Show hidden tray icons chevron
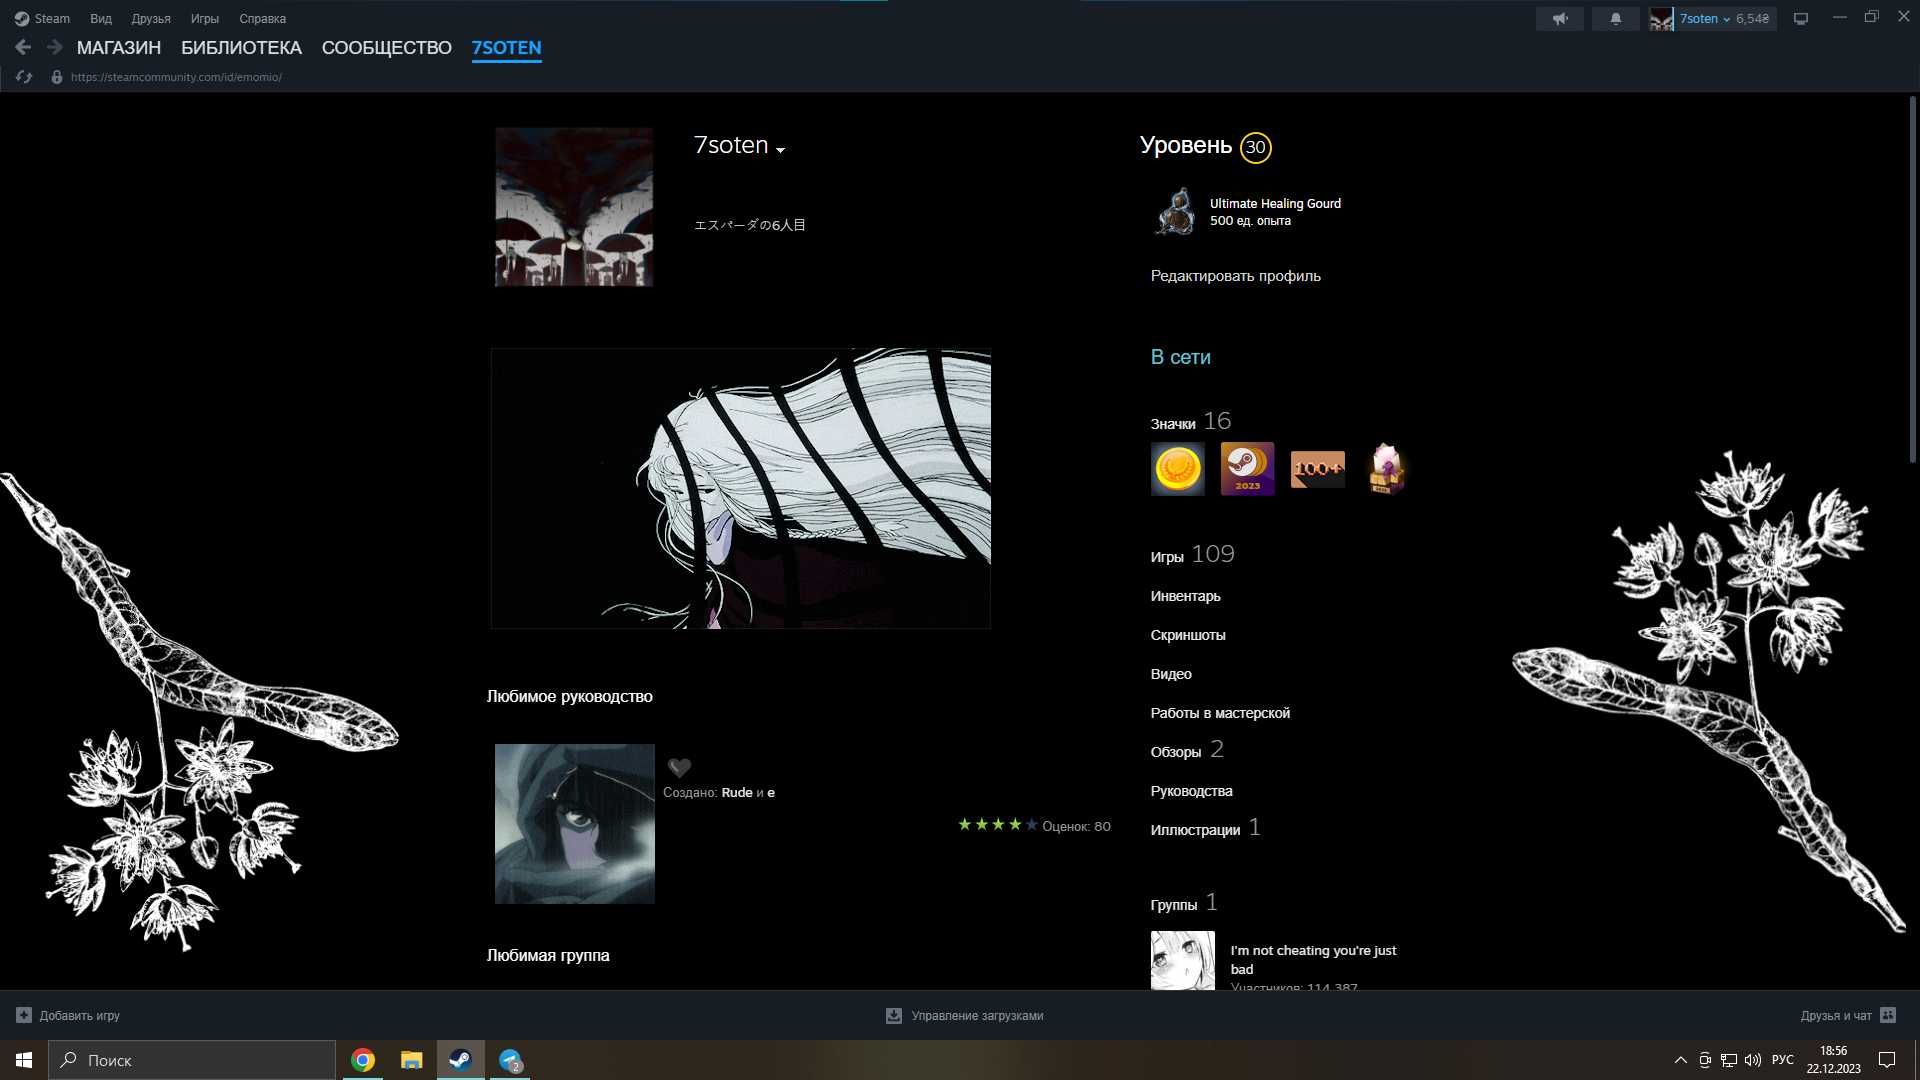 (1680, 1060)
